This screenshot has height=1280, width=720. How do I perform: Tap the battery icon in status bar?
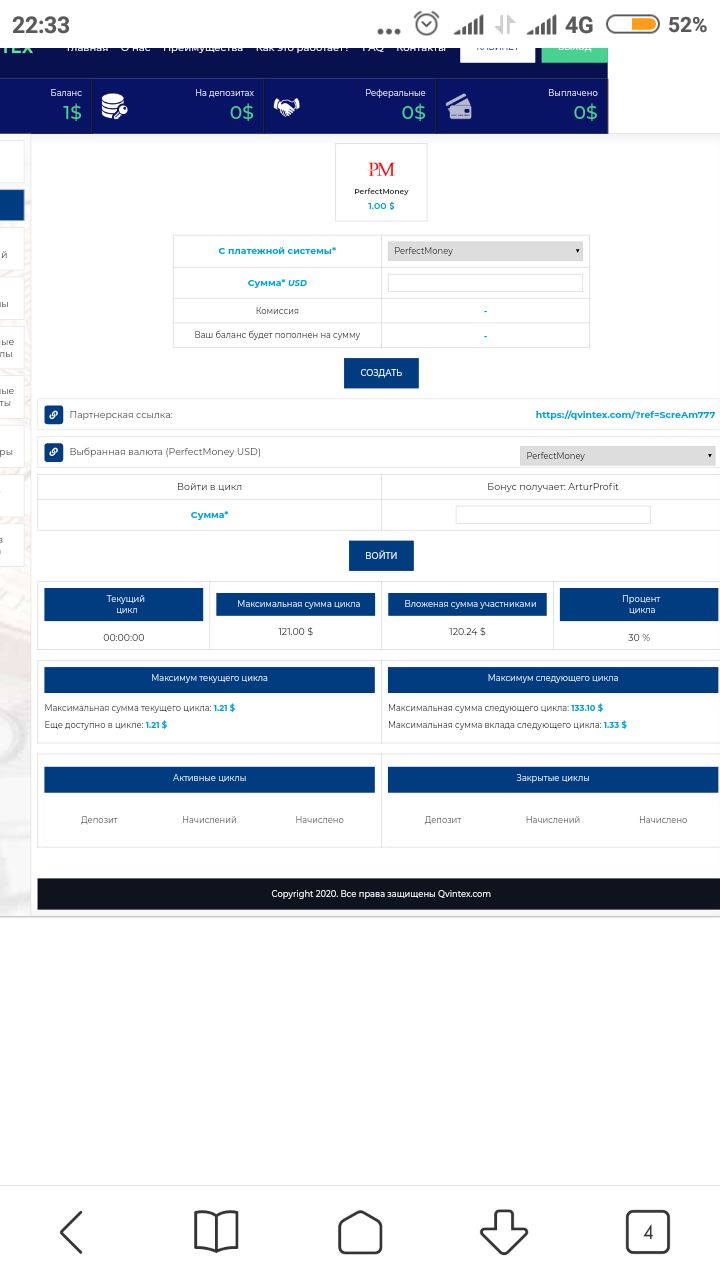tap(633, 24)
